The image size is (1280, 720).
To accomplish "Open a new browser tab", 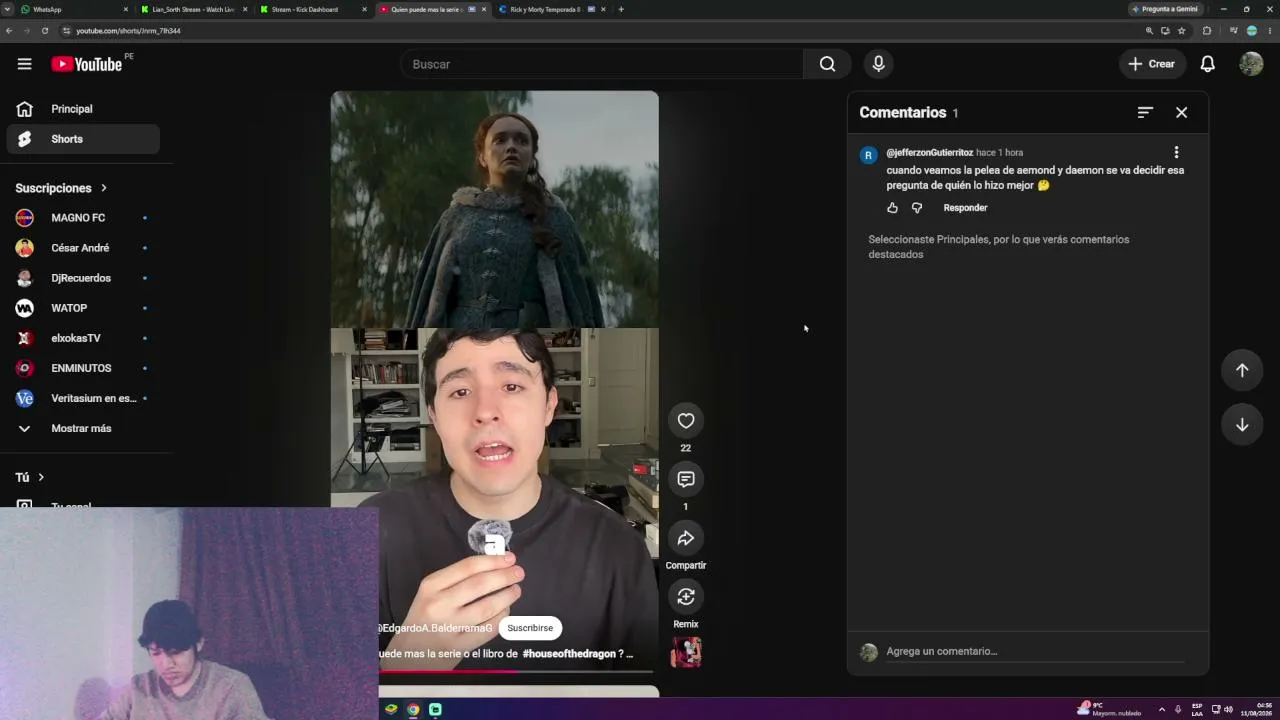I will coord(621,9).
